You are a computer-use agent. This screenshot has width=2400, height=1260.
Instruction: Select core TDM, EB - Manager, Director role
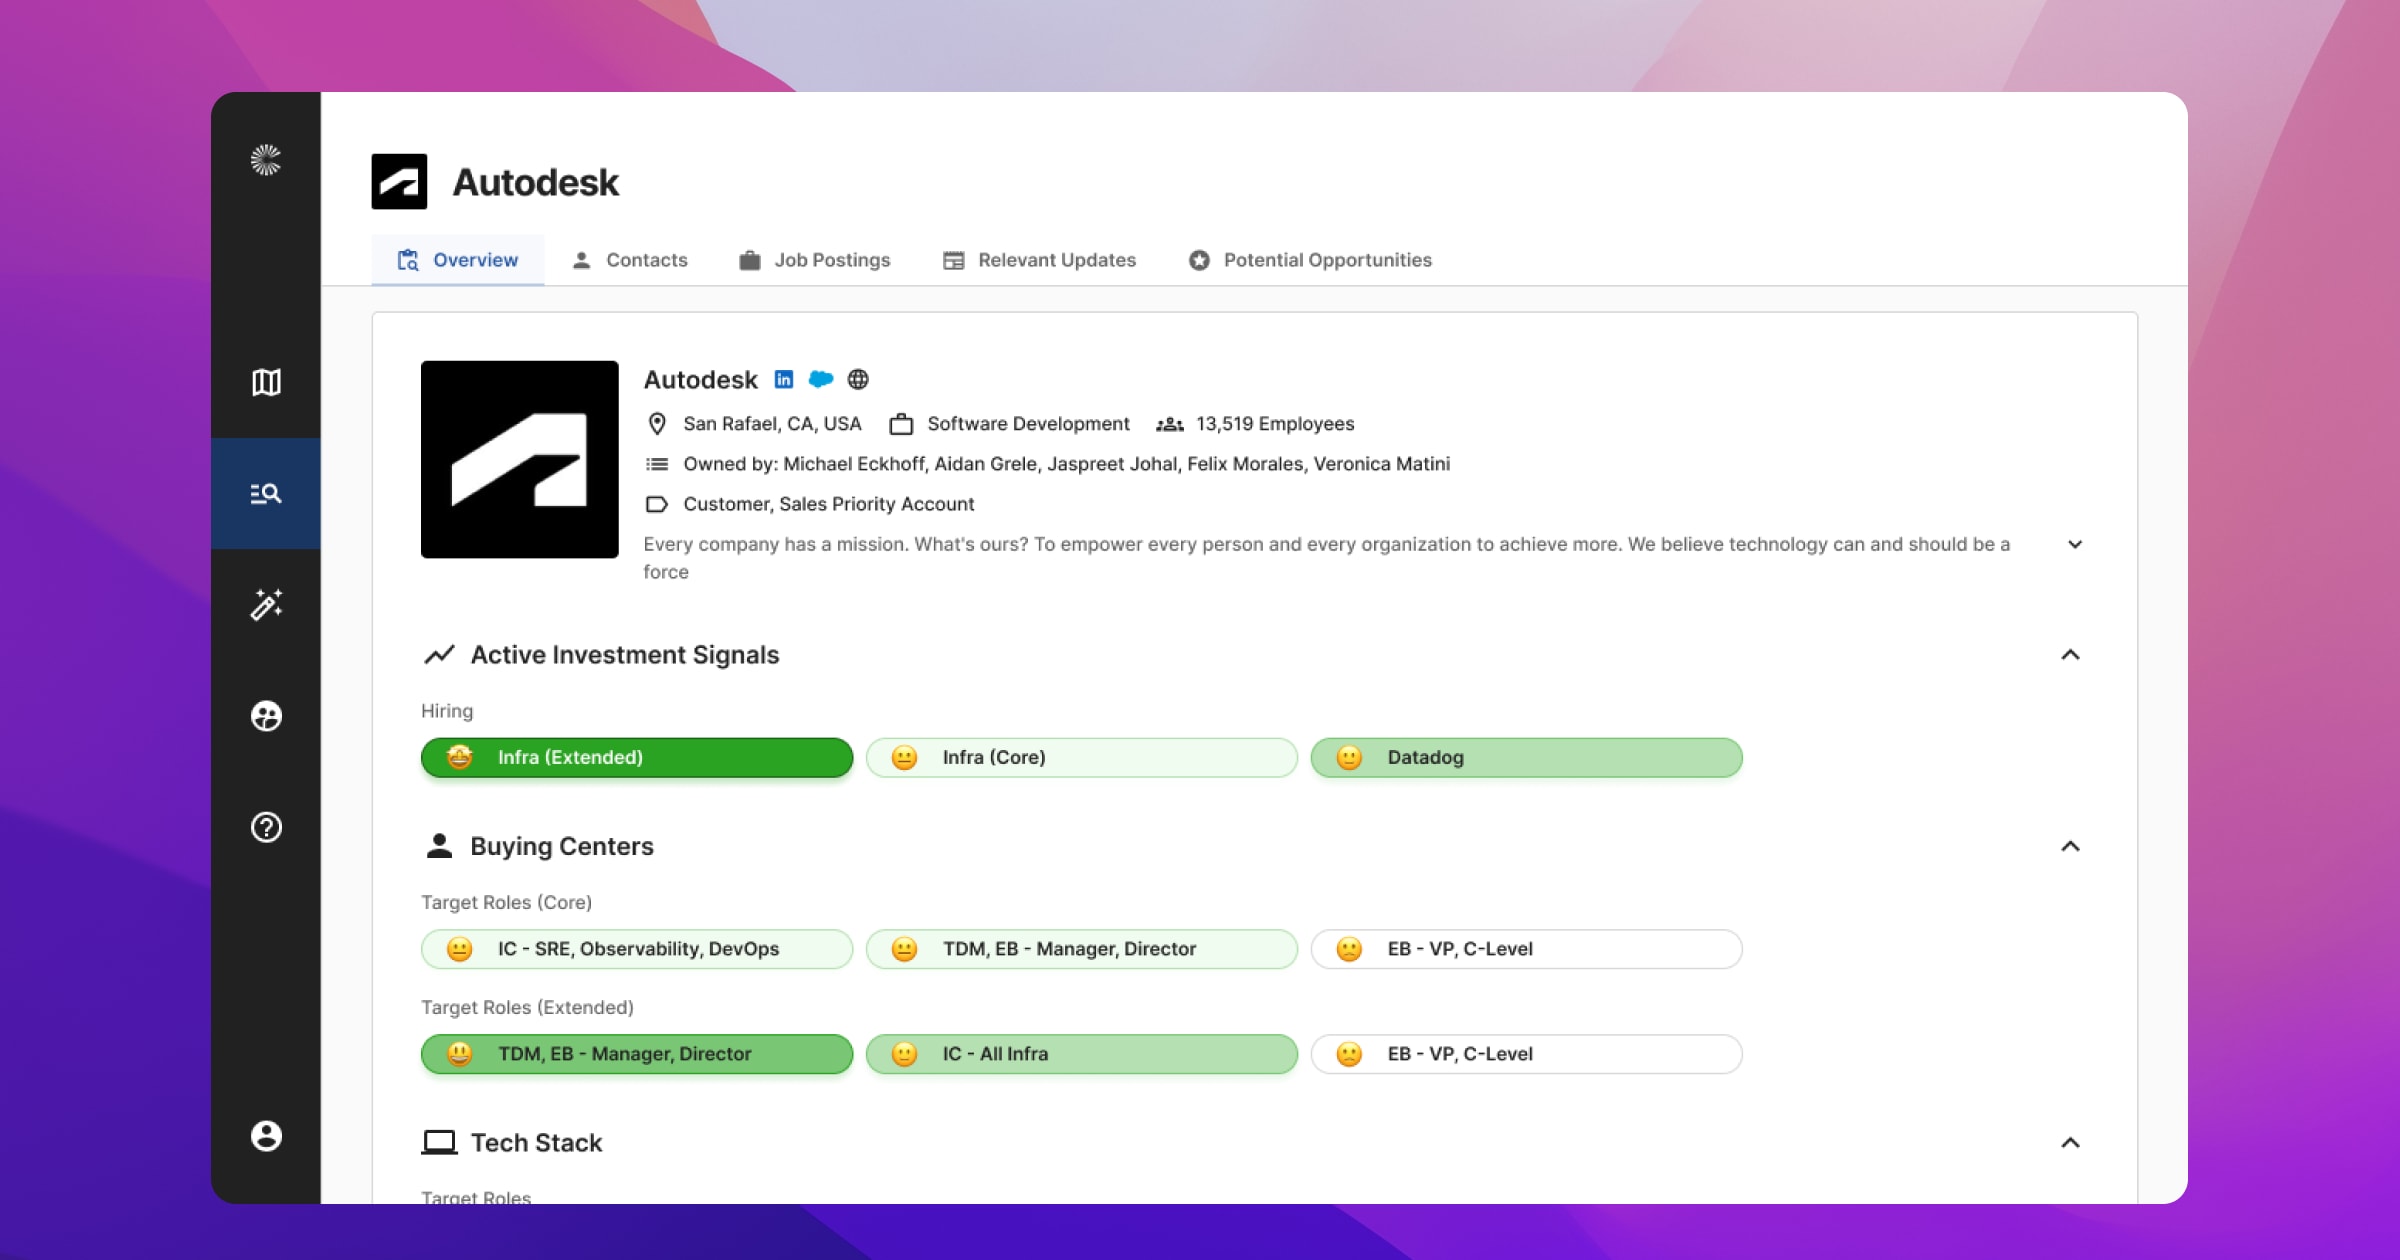1082,949
